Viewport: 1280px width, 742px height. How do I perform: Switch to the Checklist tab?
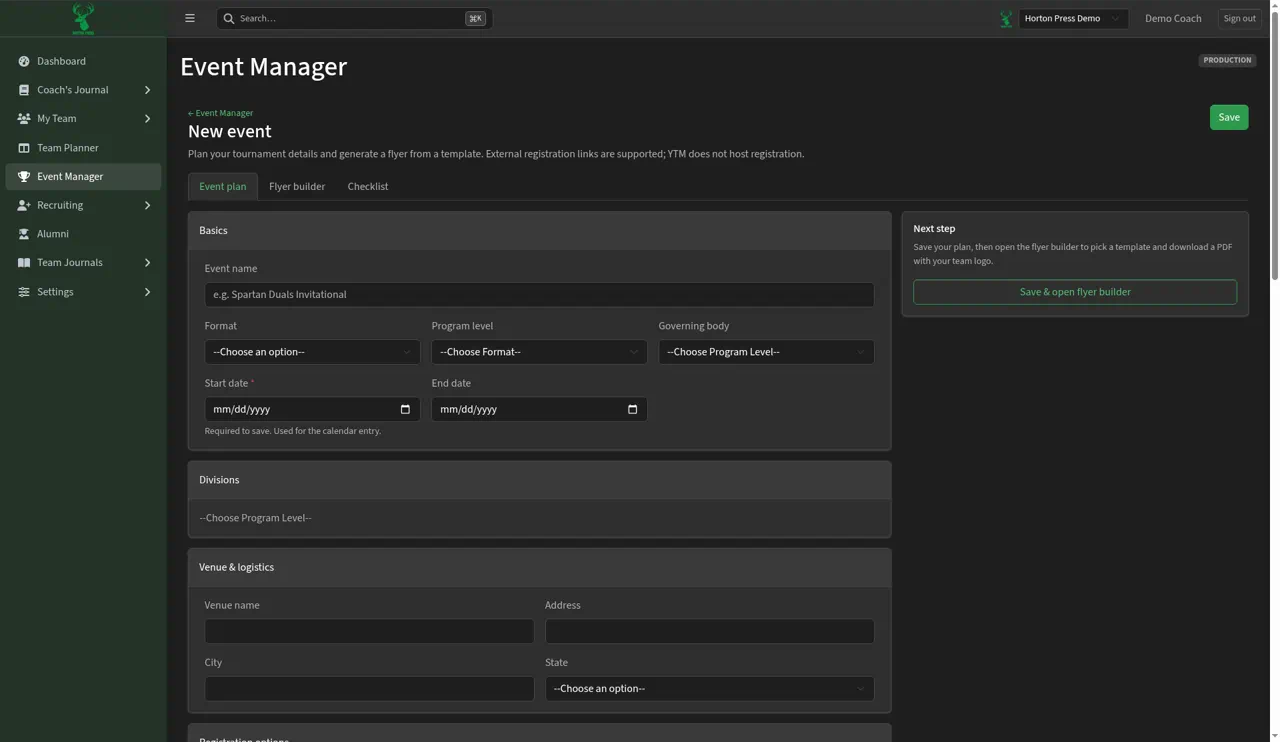tap(368, 186)
